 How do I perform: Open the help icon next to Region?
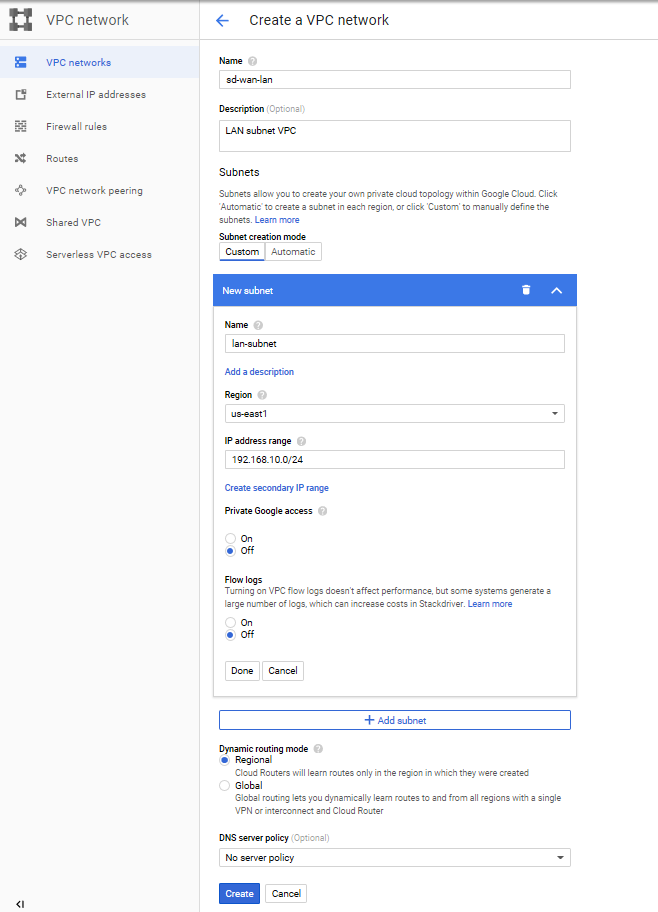pyautogui.click(x=262, y=395)
